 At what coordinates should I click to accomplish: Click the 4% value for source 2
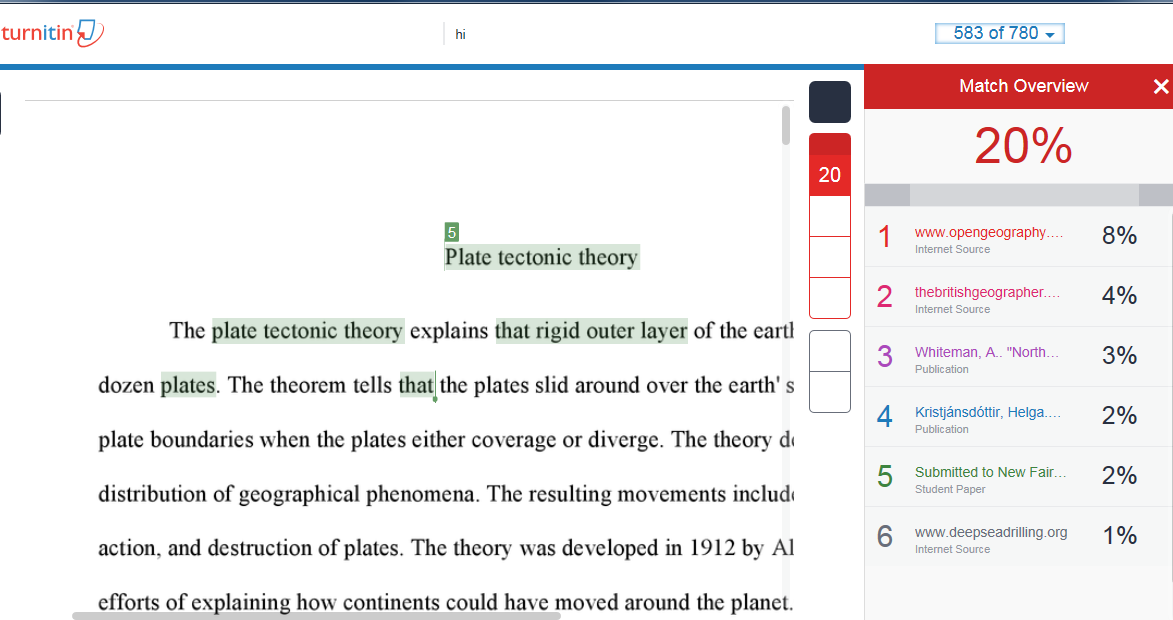1119,295
